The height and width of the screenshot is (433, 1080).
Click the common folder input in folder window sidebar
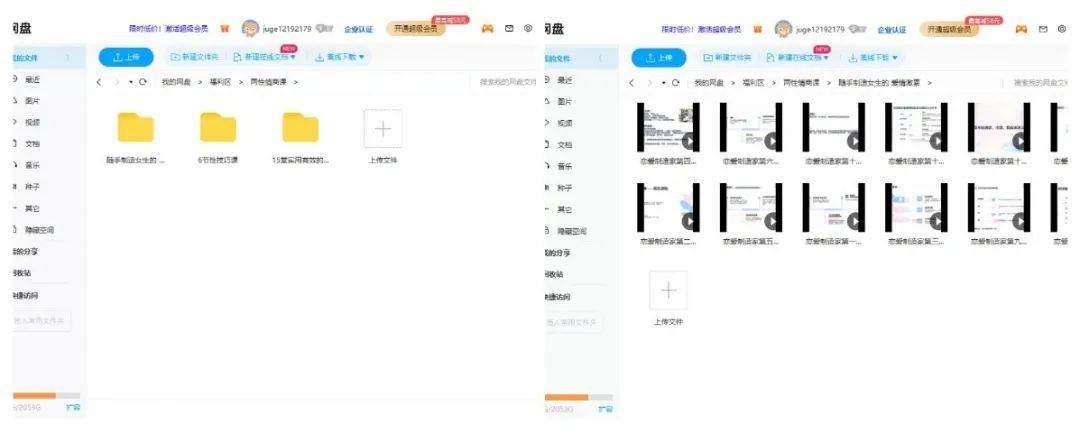coord(41,321)
